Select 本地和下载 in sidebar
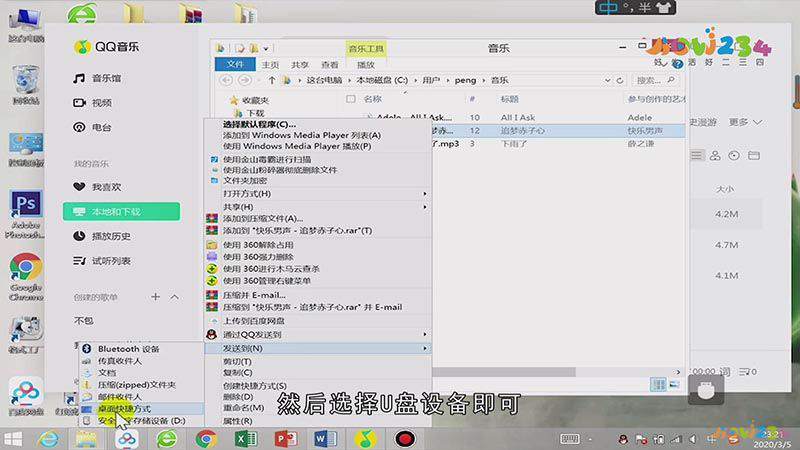 point(121,212)
